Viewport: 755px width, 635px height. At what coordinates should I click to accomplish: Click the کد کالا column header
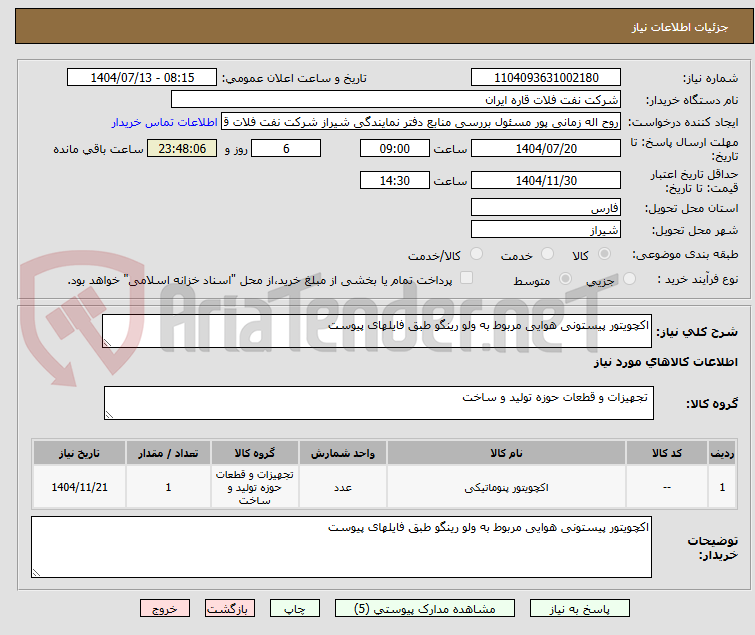click(x=667, y=453)
